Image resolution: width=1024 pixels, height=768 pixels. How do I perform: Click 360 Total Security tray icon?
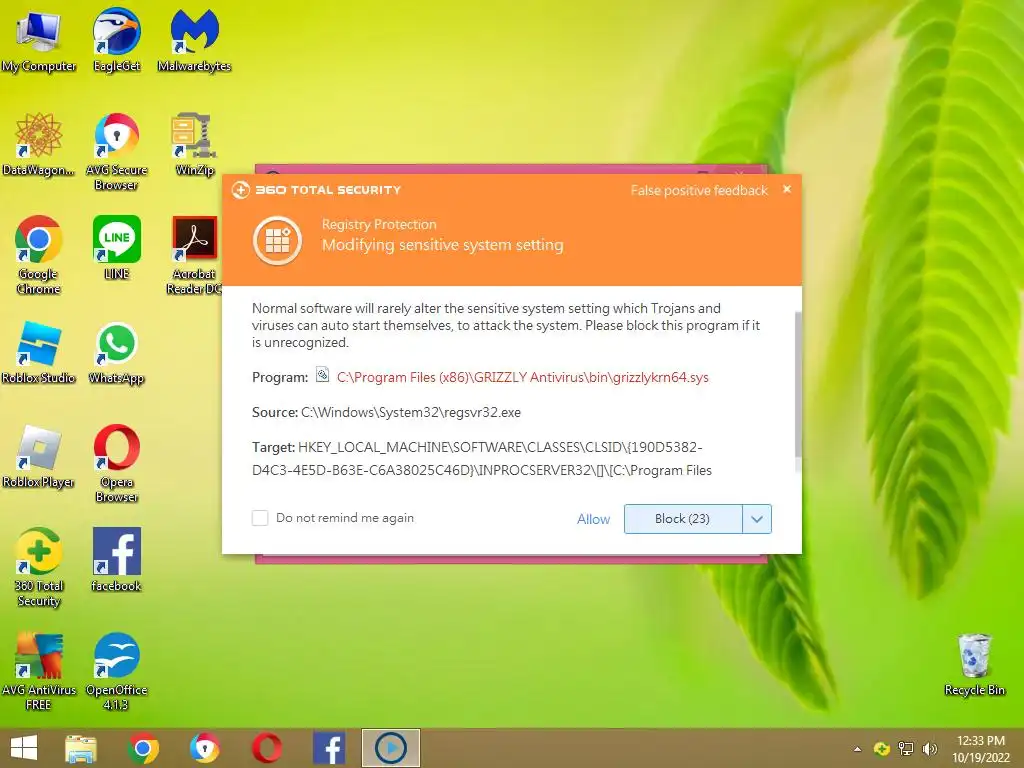pyautogui.click(x=882, y=748)
